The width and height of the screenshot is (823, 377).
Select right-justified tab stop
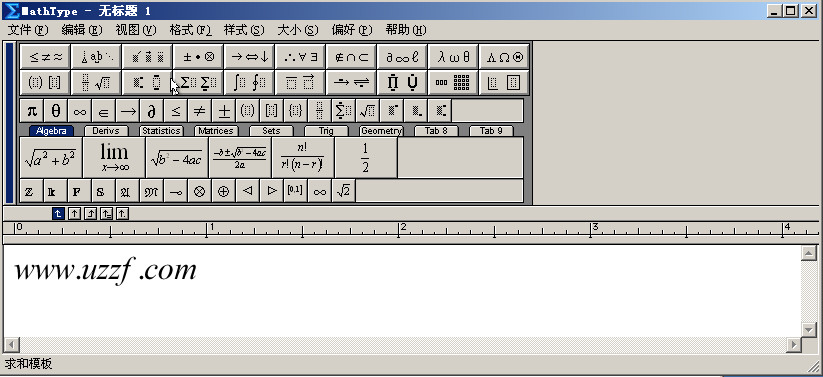tap(90, 213)
